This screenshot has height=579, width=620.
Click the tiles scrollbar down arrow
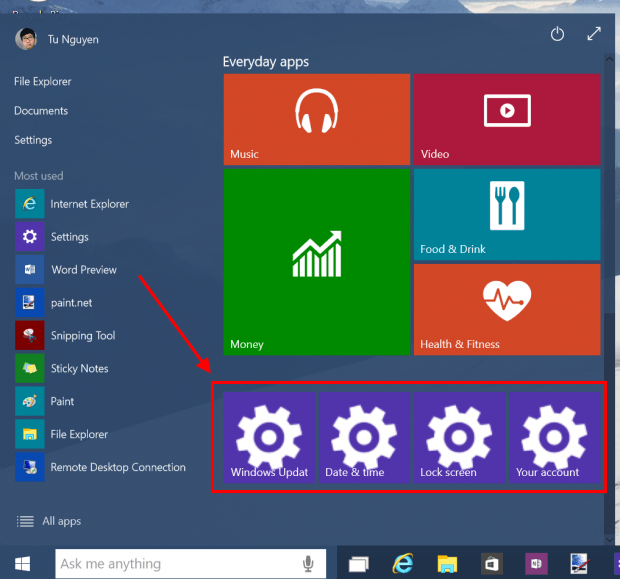[609, 539]
